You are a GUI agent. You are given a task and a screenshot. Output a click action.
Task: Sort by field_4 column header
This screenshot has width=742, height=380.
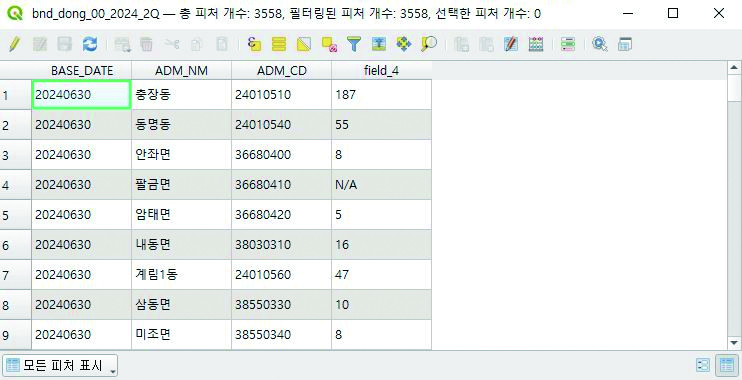[381, 71]
